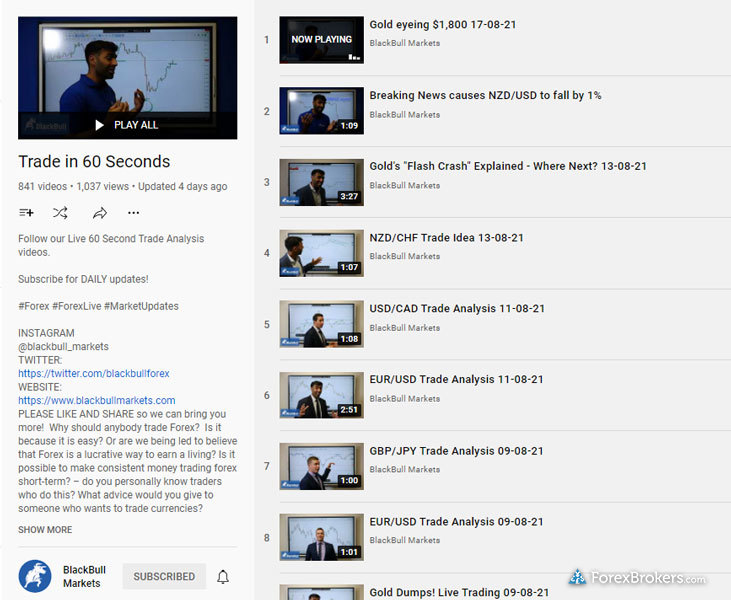Open title 'Breaking News causes NZD/USD to fall'

coord(485,96)
